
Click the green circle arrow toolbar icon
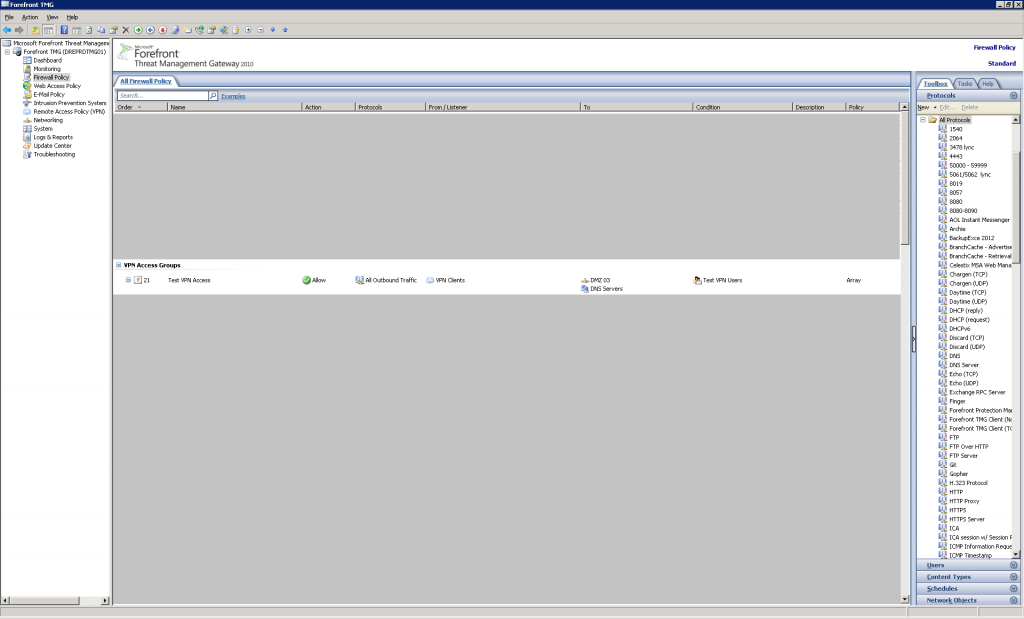[x=138, y=30]
